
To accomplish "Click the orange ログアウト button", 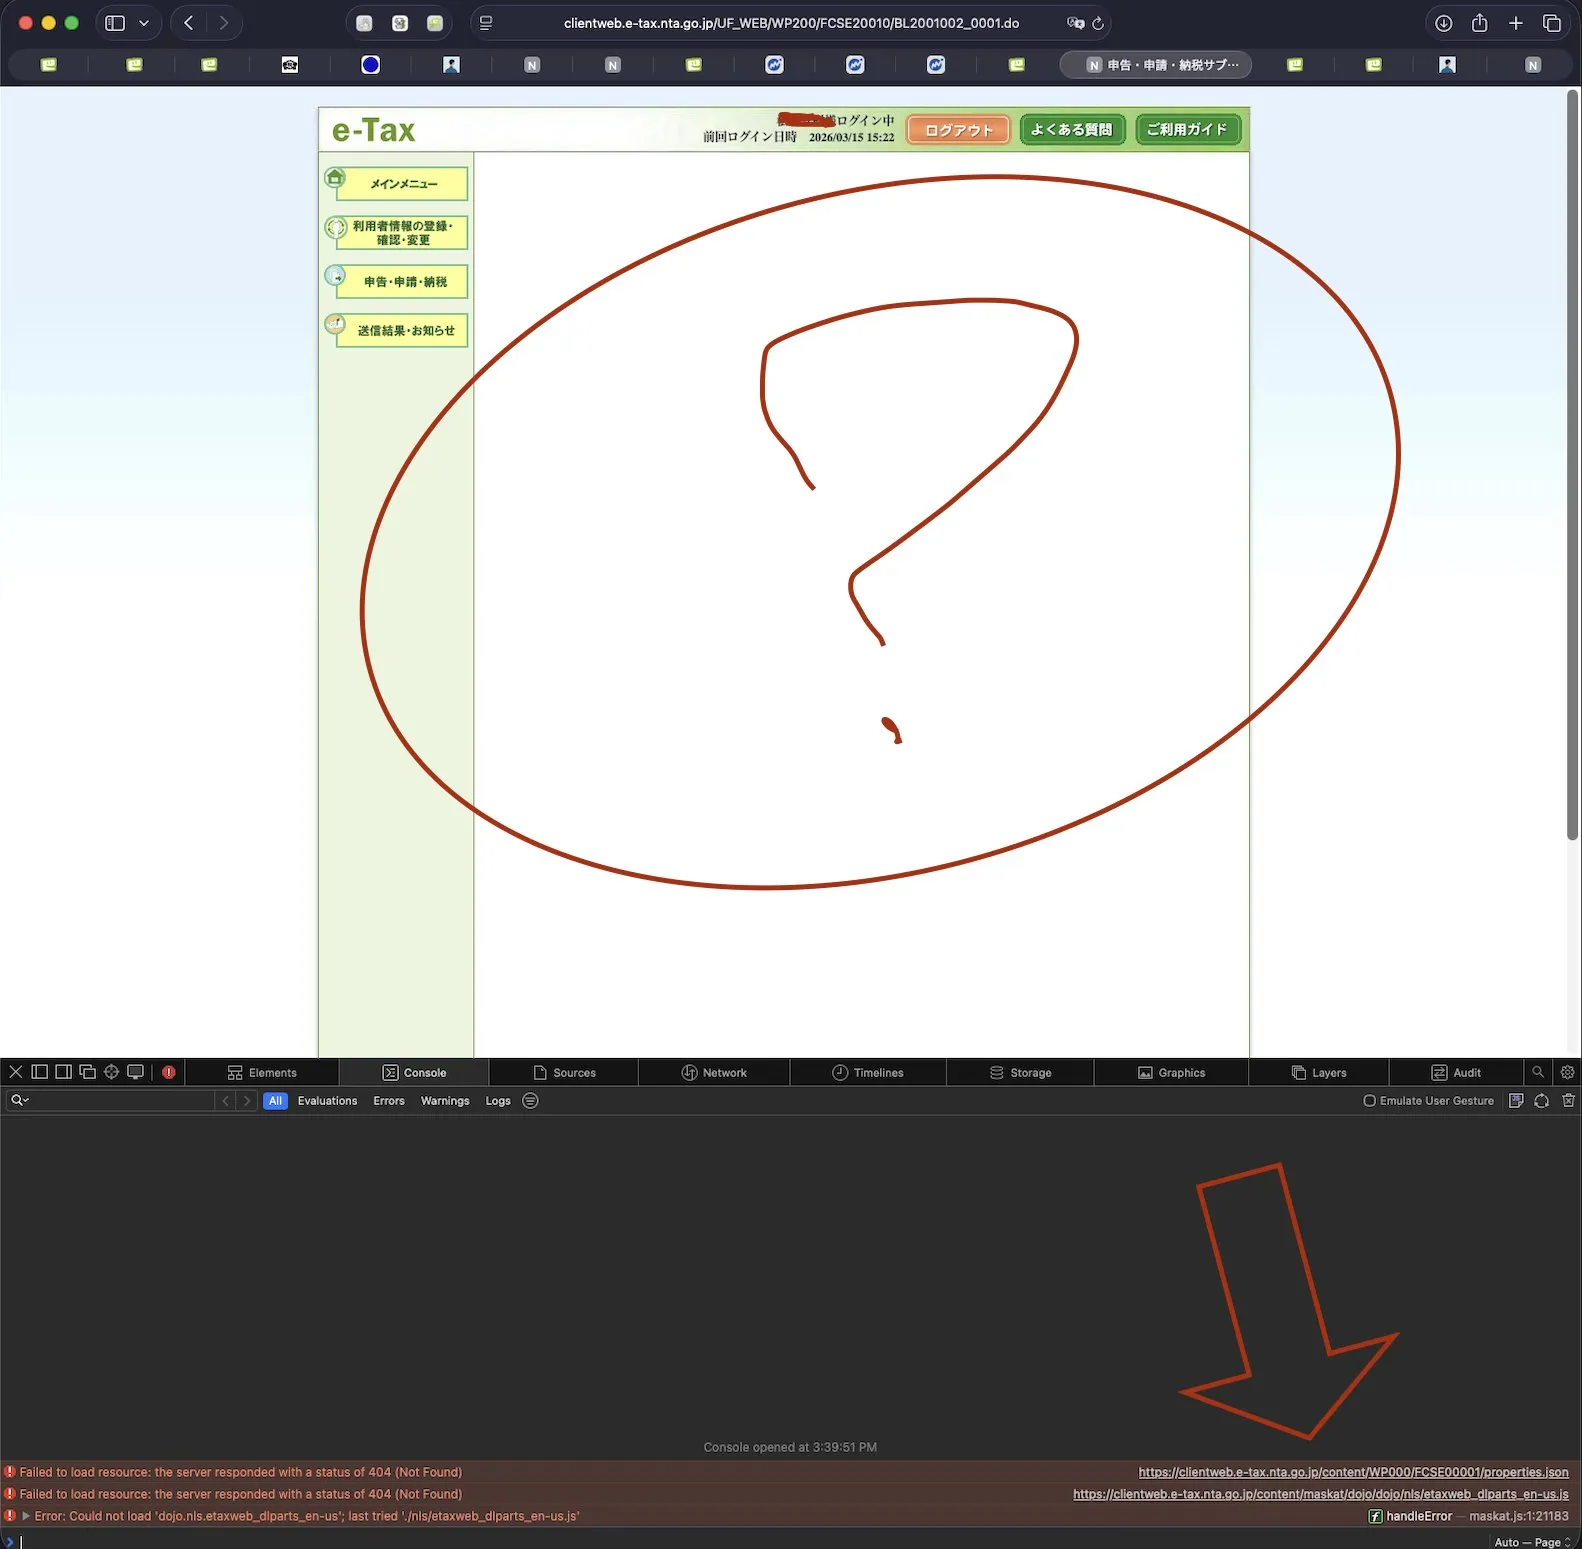I will point(957,130).
